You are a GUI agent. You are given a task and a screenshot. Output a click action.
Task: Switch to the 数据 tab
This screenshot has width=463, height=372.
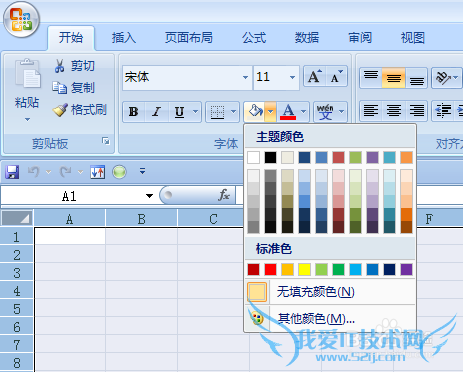click(x=307, y=37)
